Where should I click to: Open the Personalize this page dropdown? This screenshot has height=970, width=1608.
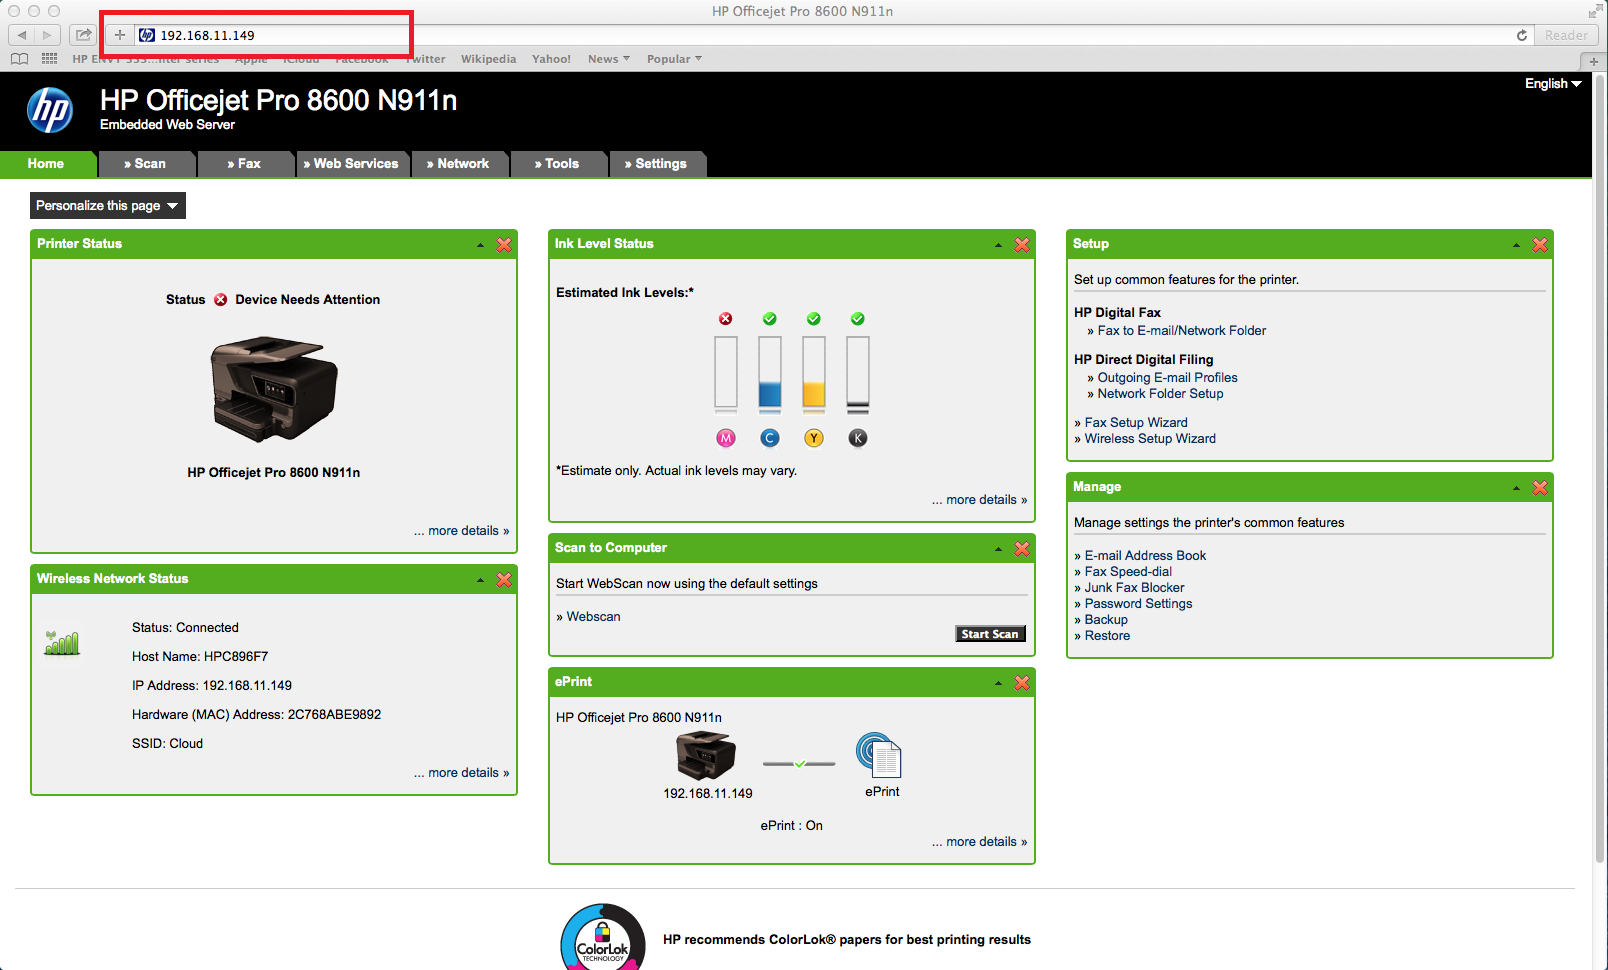click(107, 206)
